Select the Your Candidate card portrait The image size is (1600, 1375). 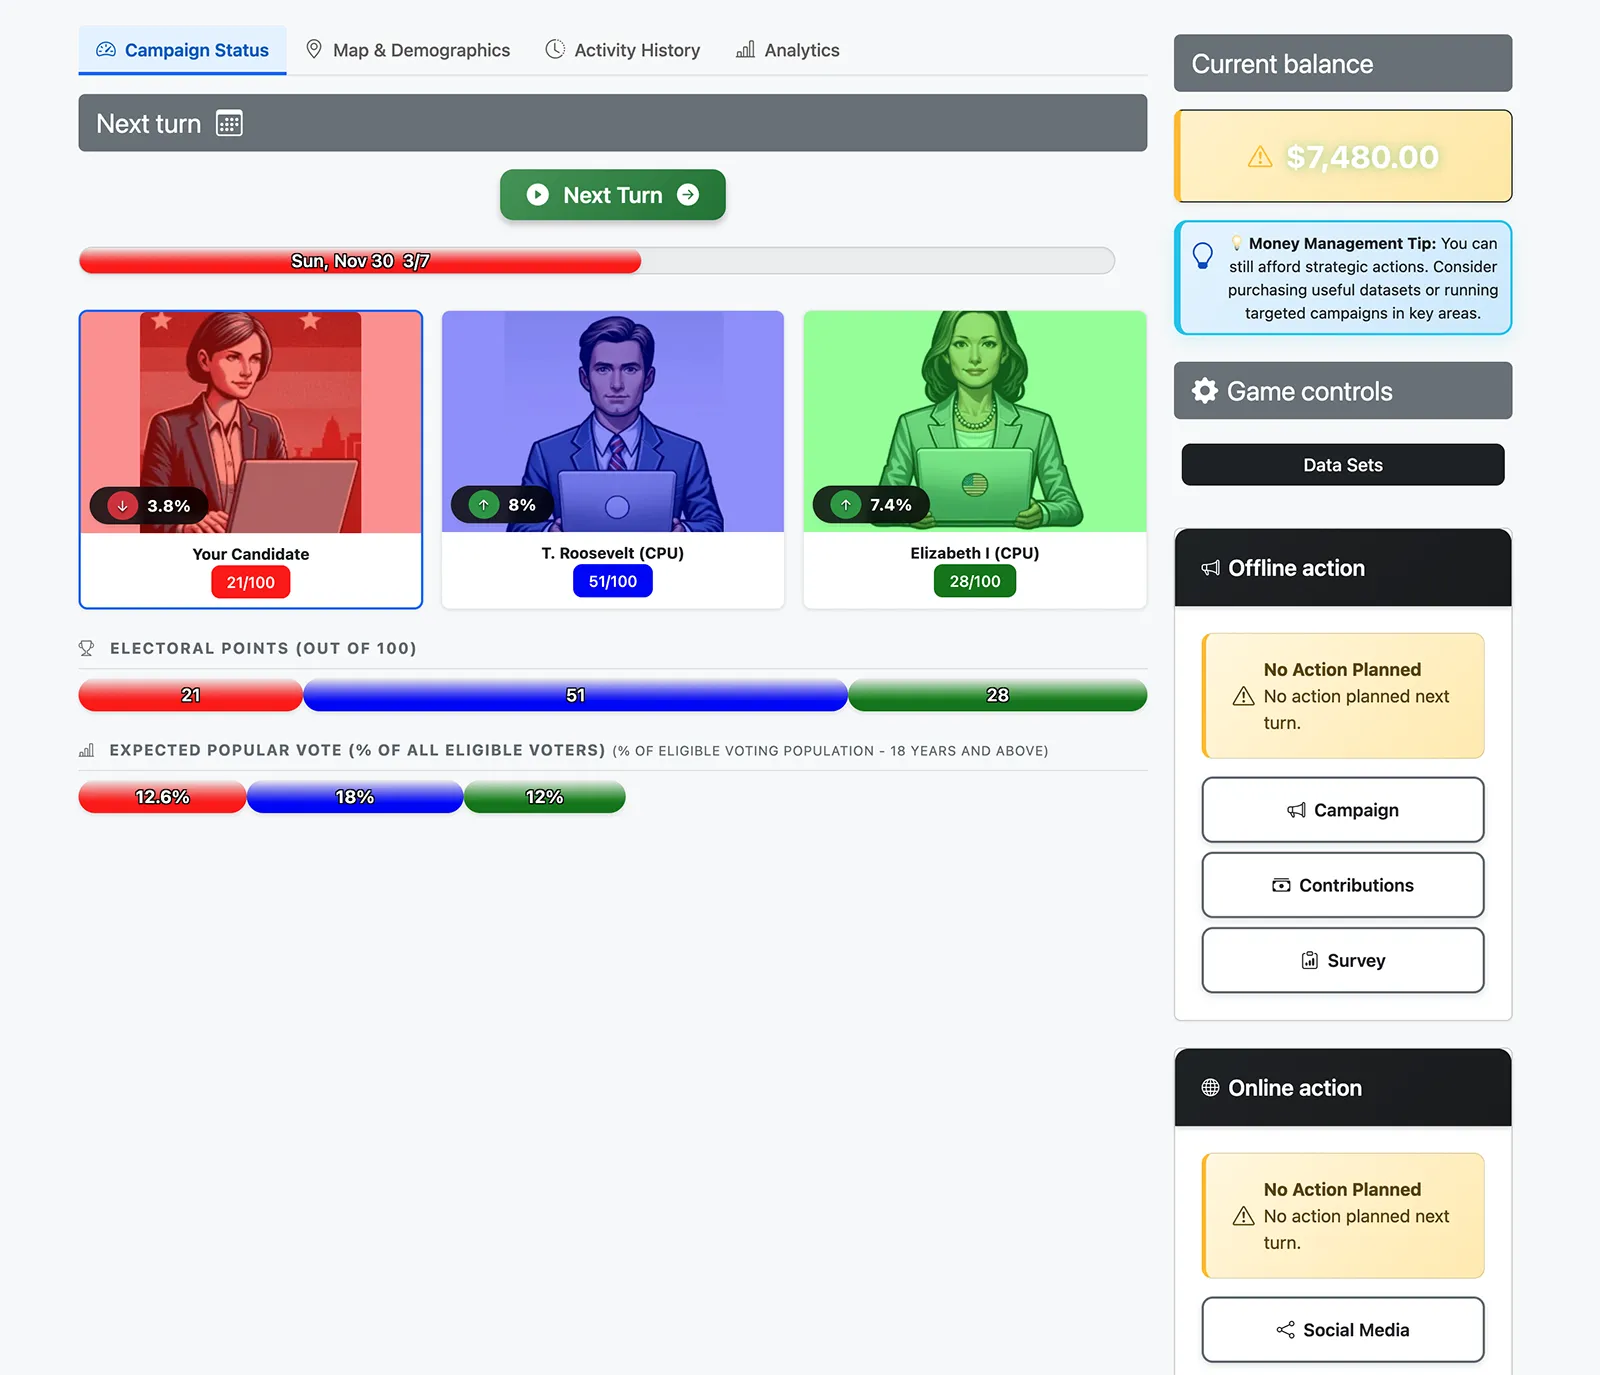(251, 422)
